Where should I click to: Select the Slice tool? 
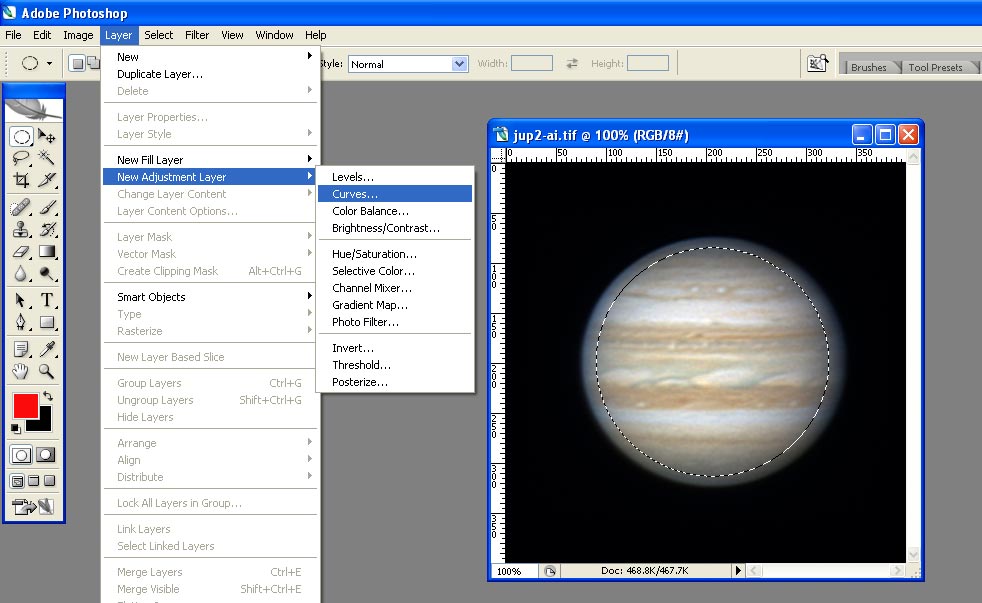point(46,180)
